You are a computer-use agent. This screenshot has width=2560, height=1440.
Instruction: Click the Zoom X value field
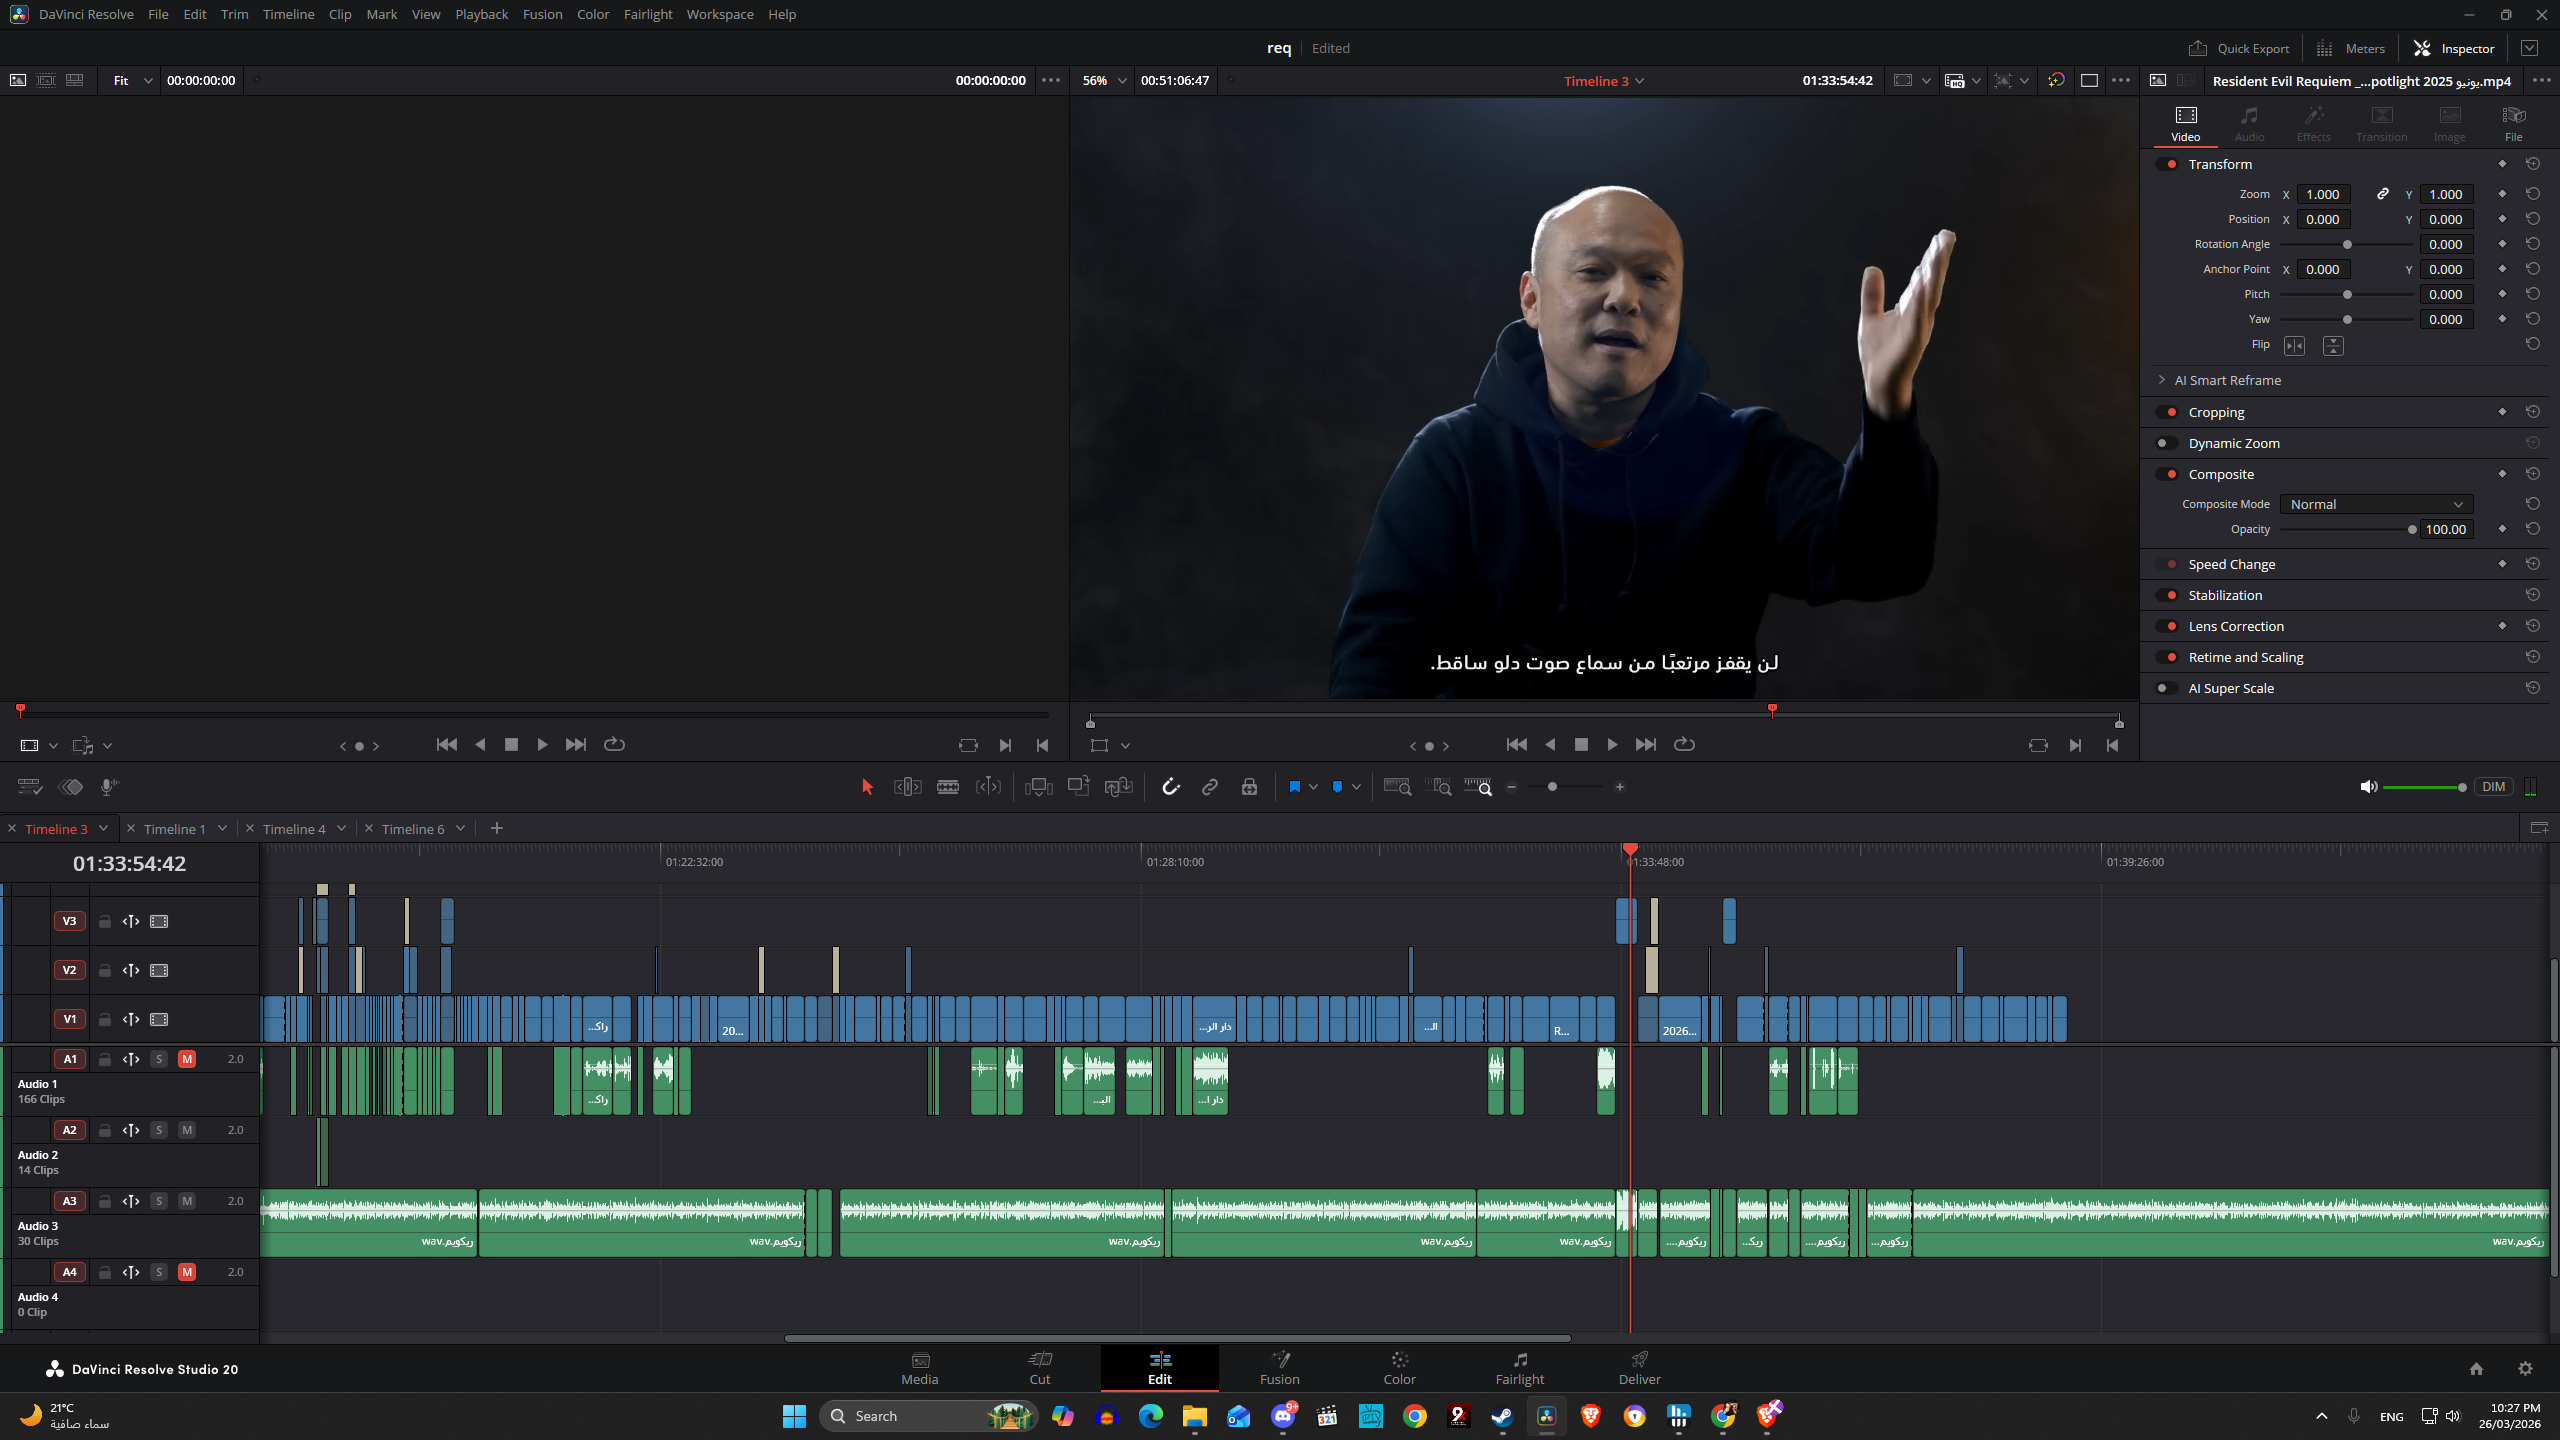tap(2322, 194)
